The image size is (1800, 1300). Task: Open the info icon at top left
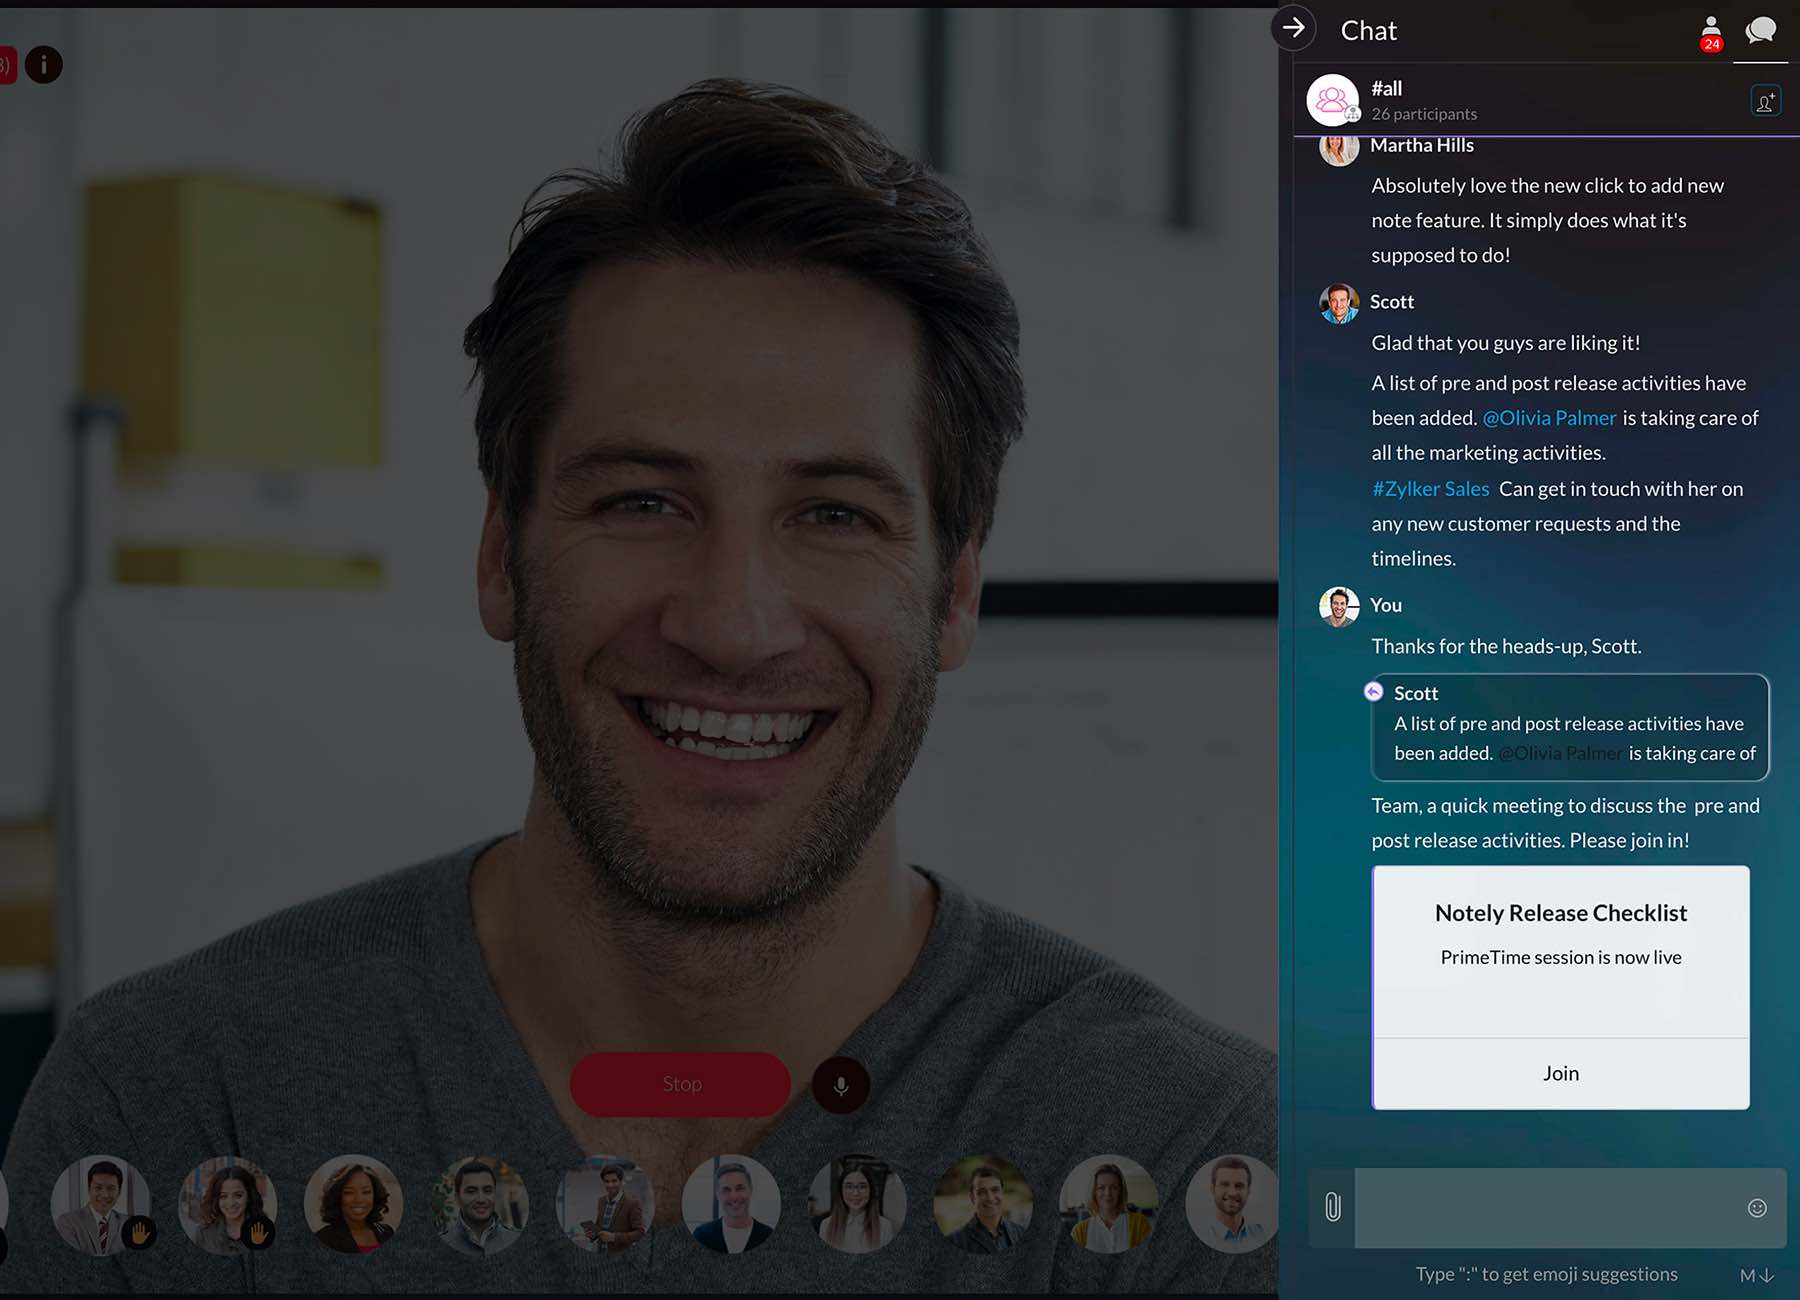43,65
